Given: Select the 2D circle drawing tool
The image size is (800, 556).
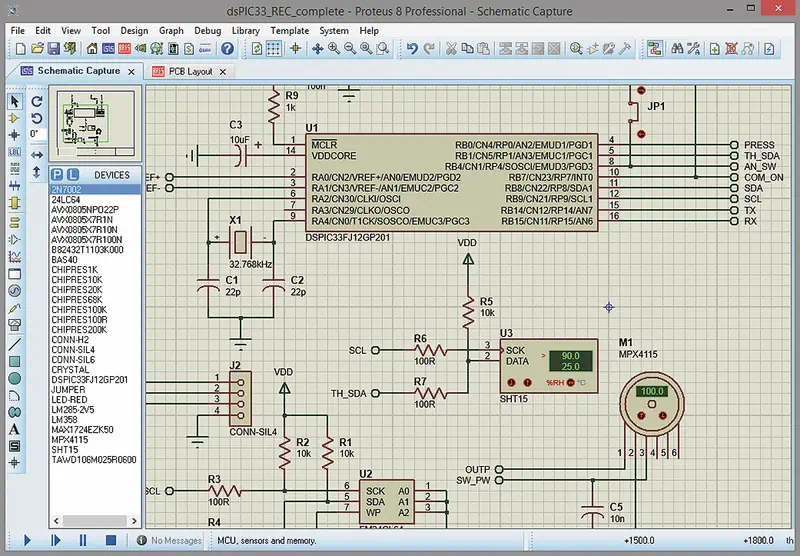Looking at the screenshot, I should click(x=15, y=378).
